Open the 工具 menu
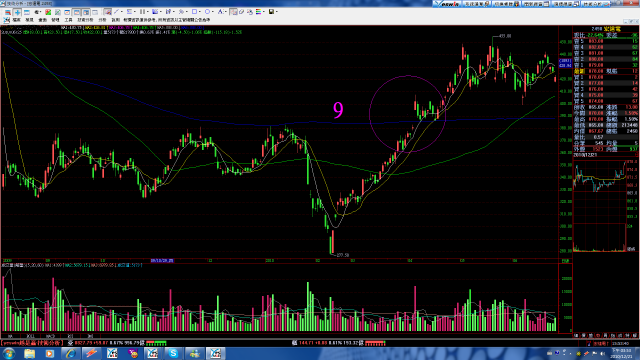The image size is (640, 360). pos(68,20)
